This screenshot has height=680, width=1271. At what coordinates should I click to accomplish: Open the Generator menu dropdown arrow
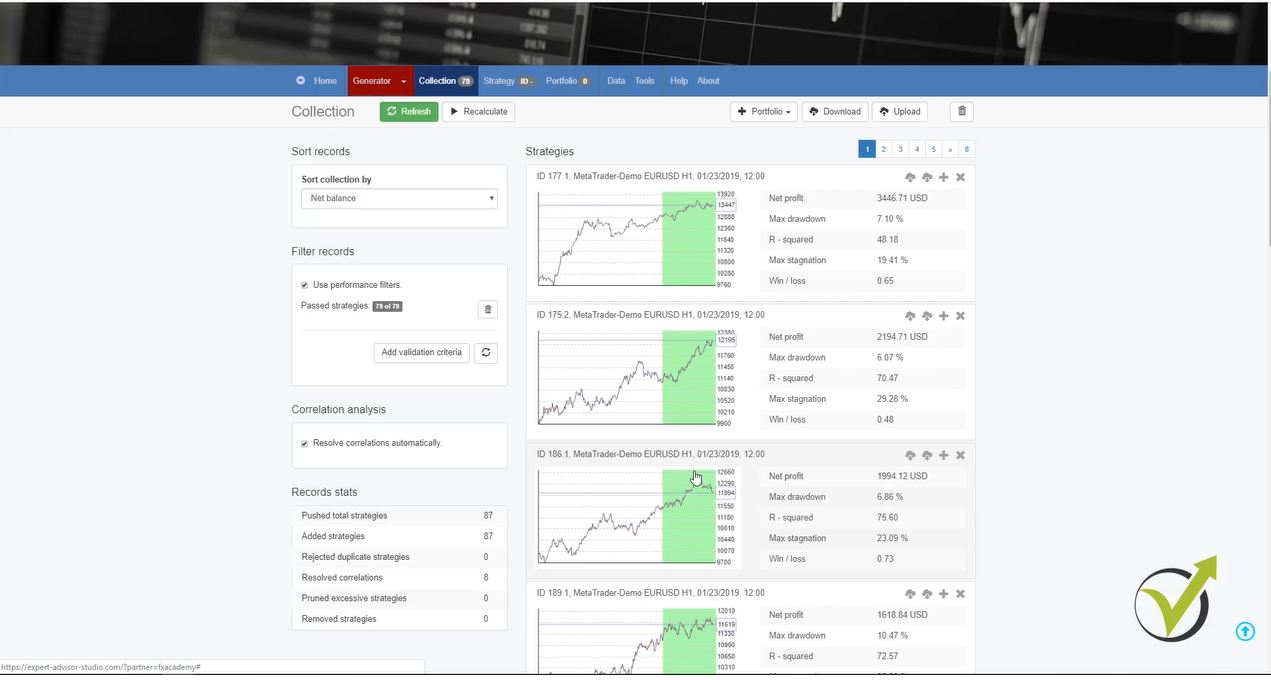point(402,81)
